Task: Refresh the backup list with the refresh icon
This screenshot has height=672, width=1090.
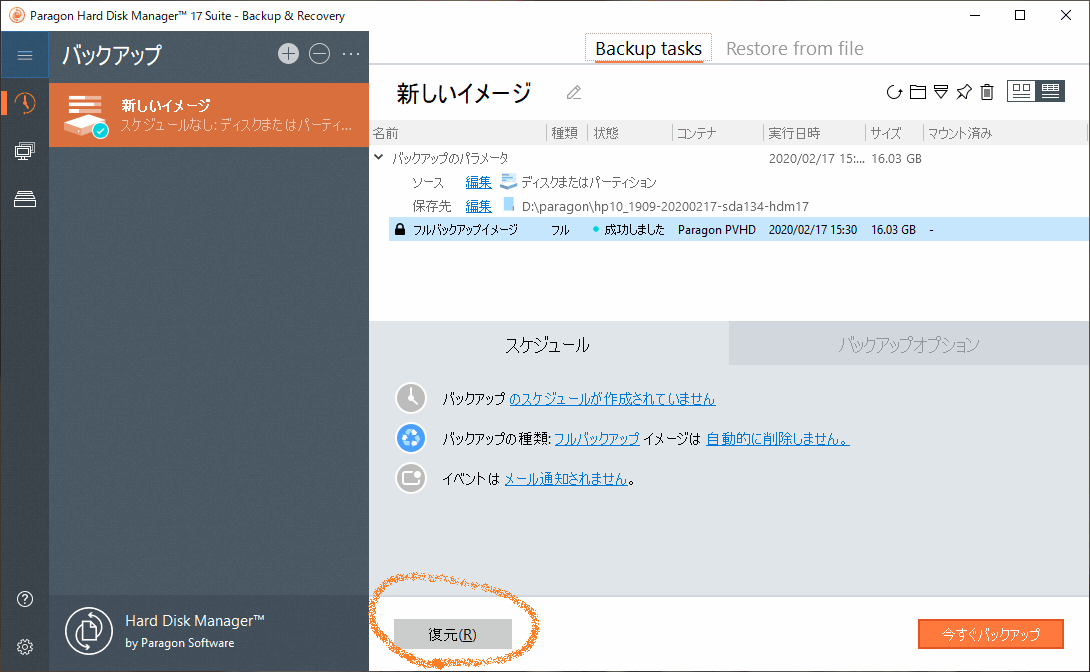Action: 894,91
